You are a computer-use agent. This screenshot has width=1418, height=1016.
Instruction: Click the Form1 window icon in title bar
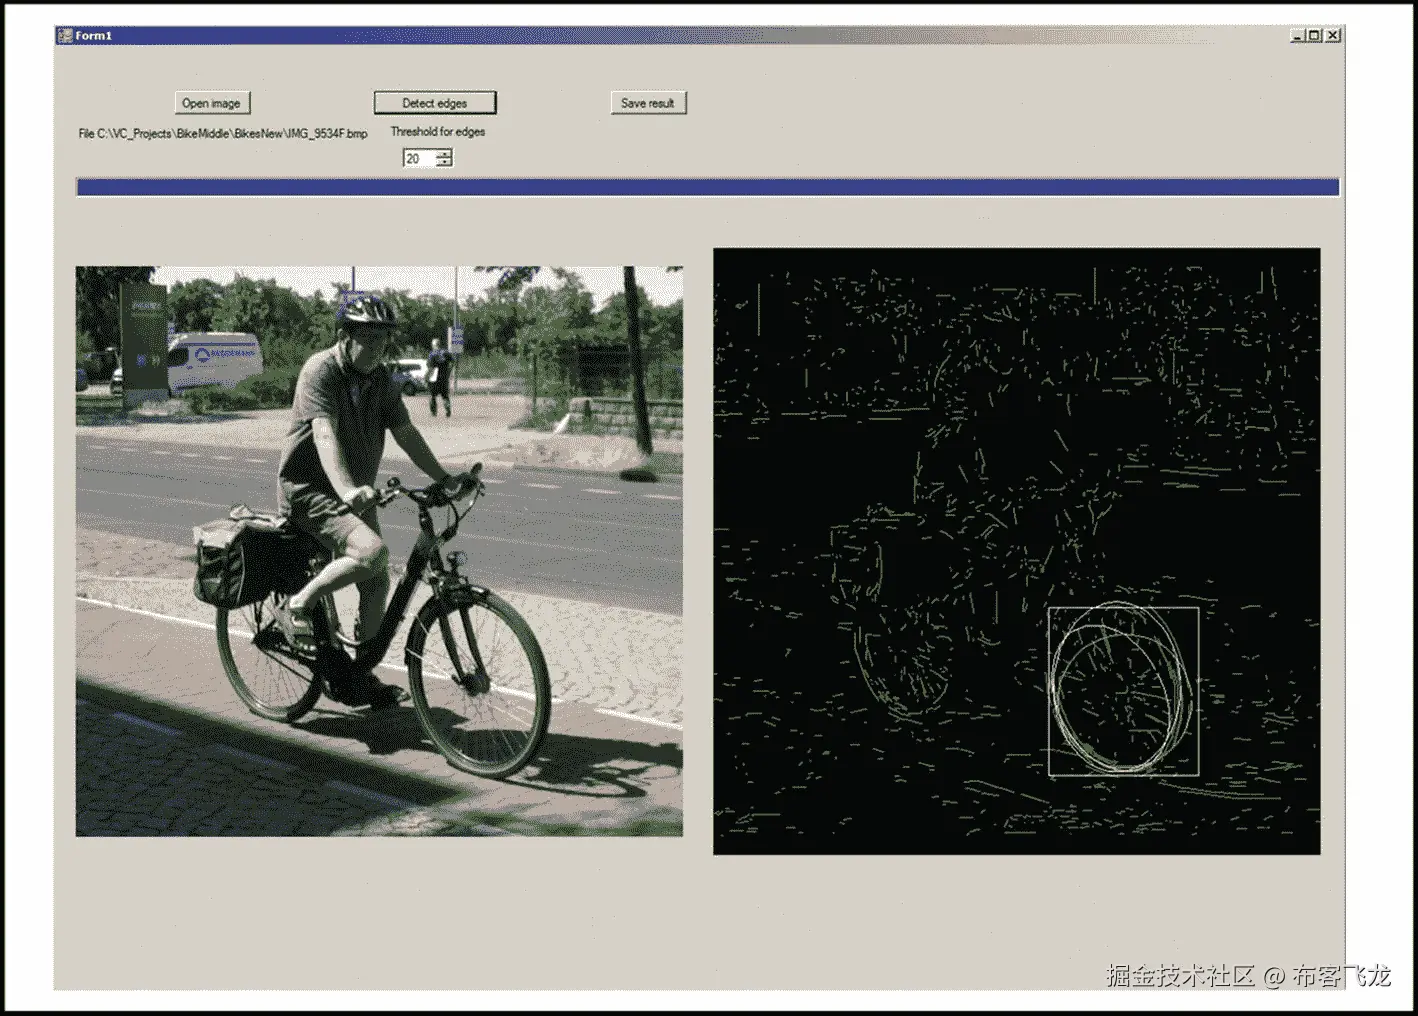[x=65, y=35]
